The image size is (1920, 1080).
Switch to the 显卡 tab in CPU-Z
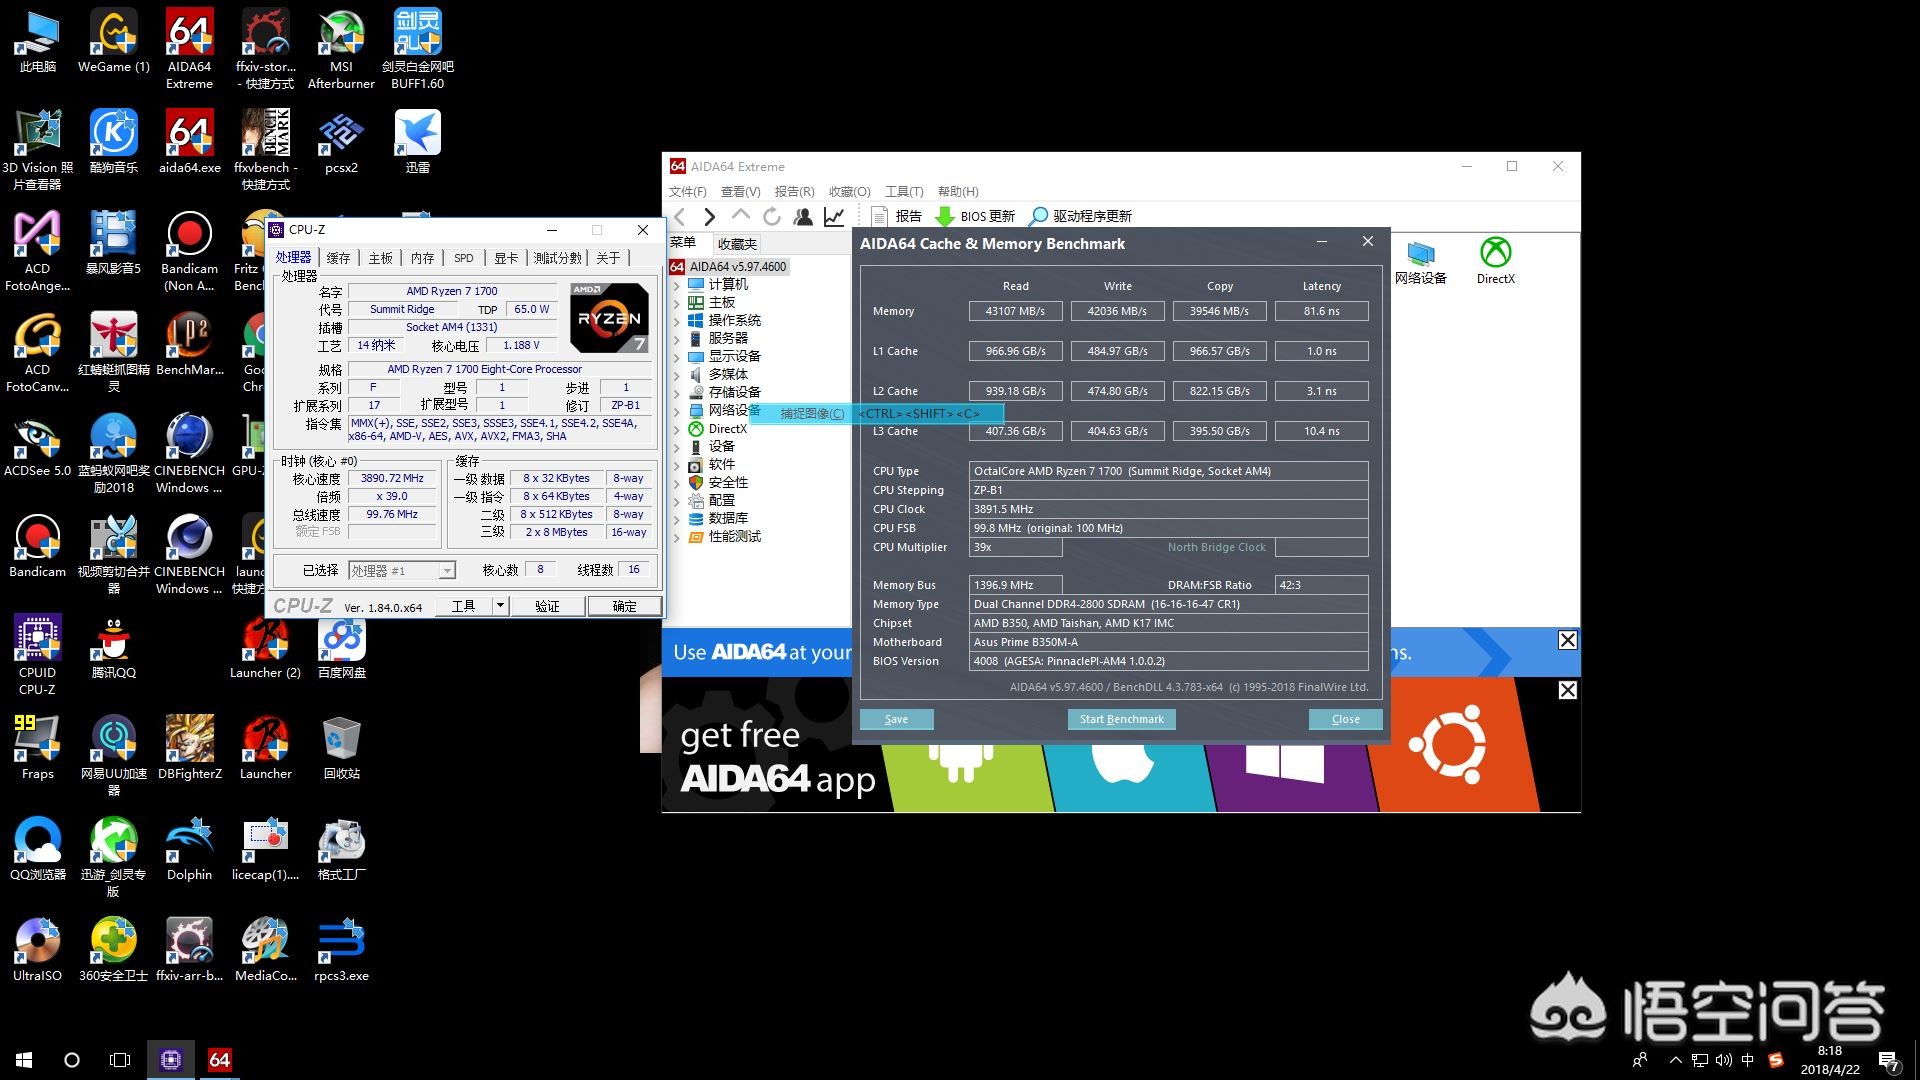pos(506,258)
